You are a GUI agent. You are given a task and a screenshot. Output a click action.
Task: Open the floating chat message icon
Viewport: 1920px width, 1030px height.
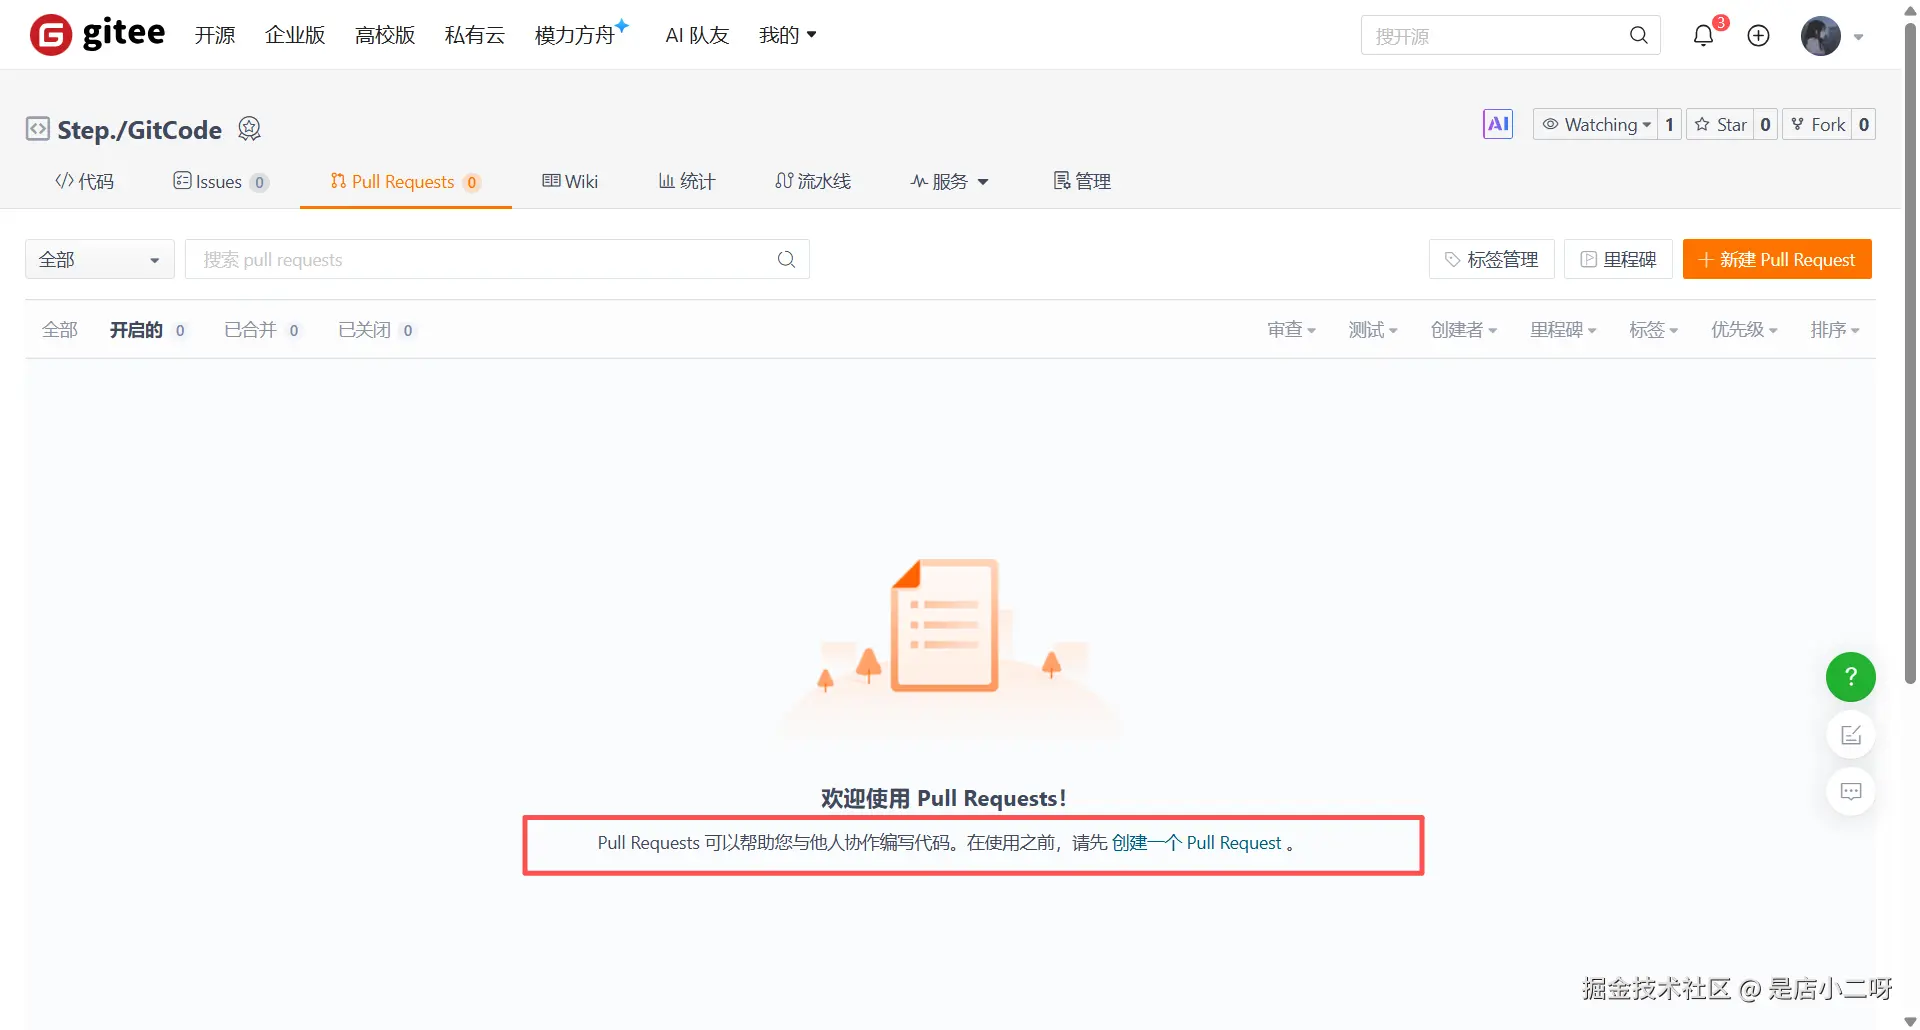pos(1851,791)
